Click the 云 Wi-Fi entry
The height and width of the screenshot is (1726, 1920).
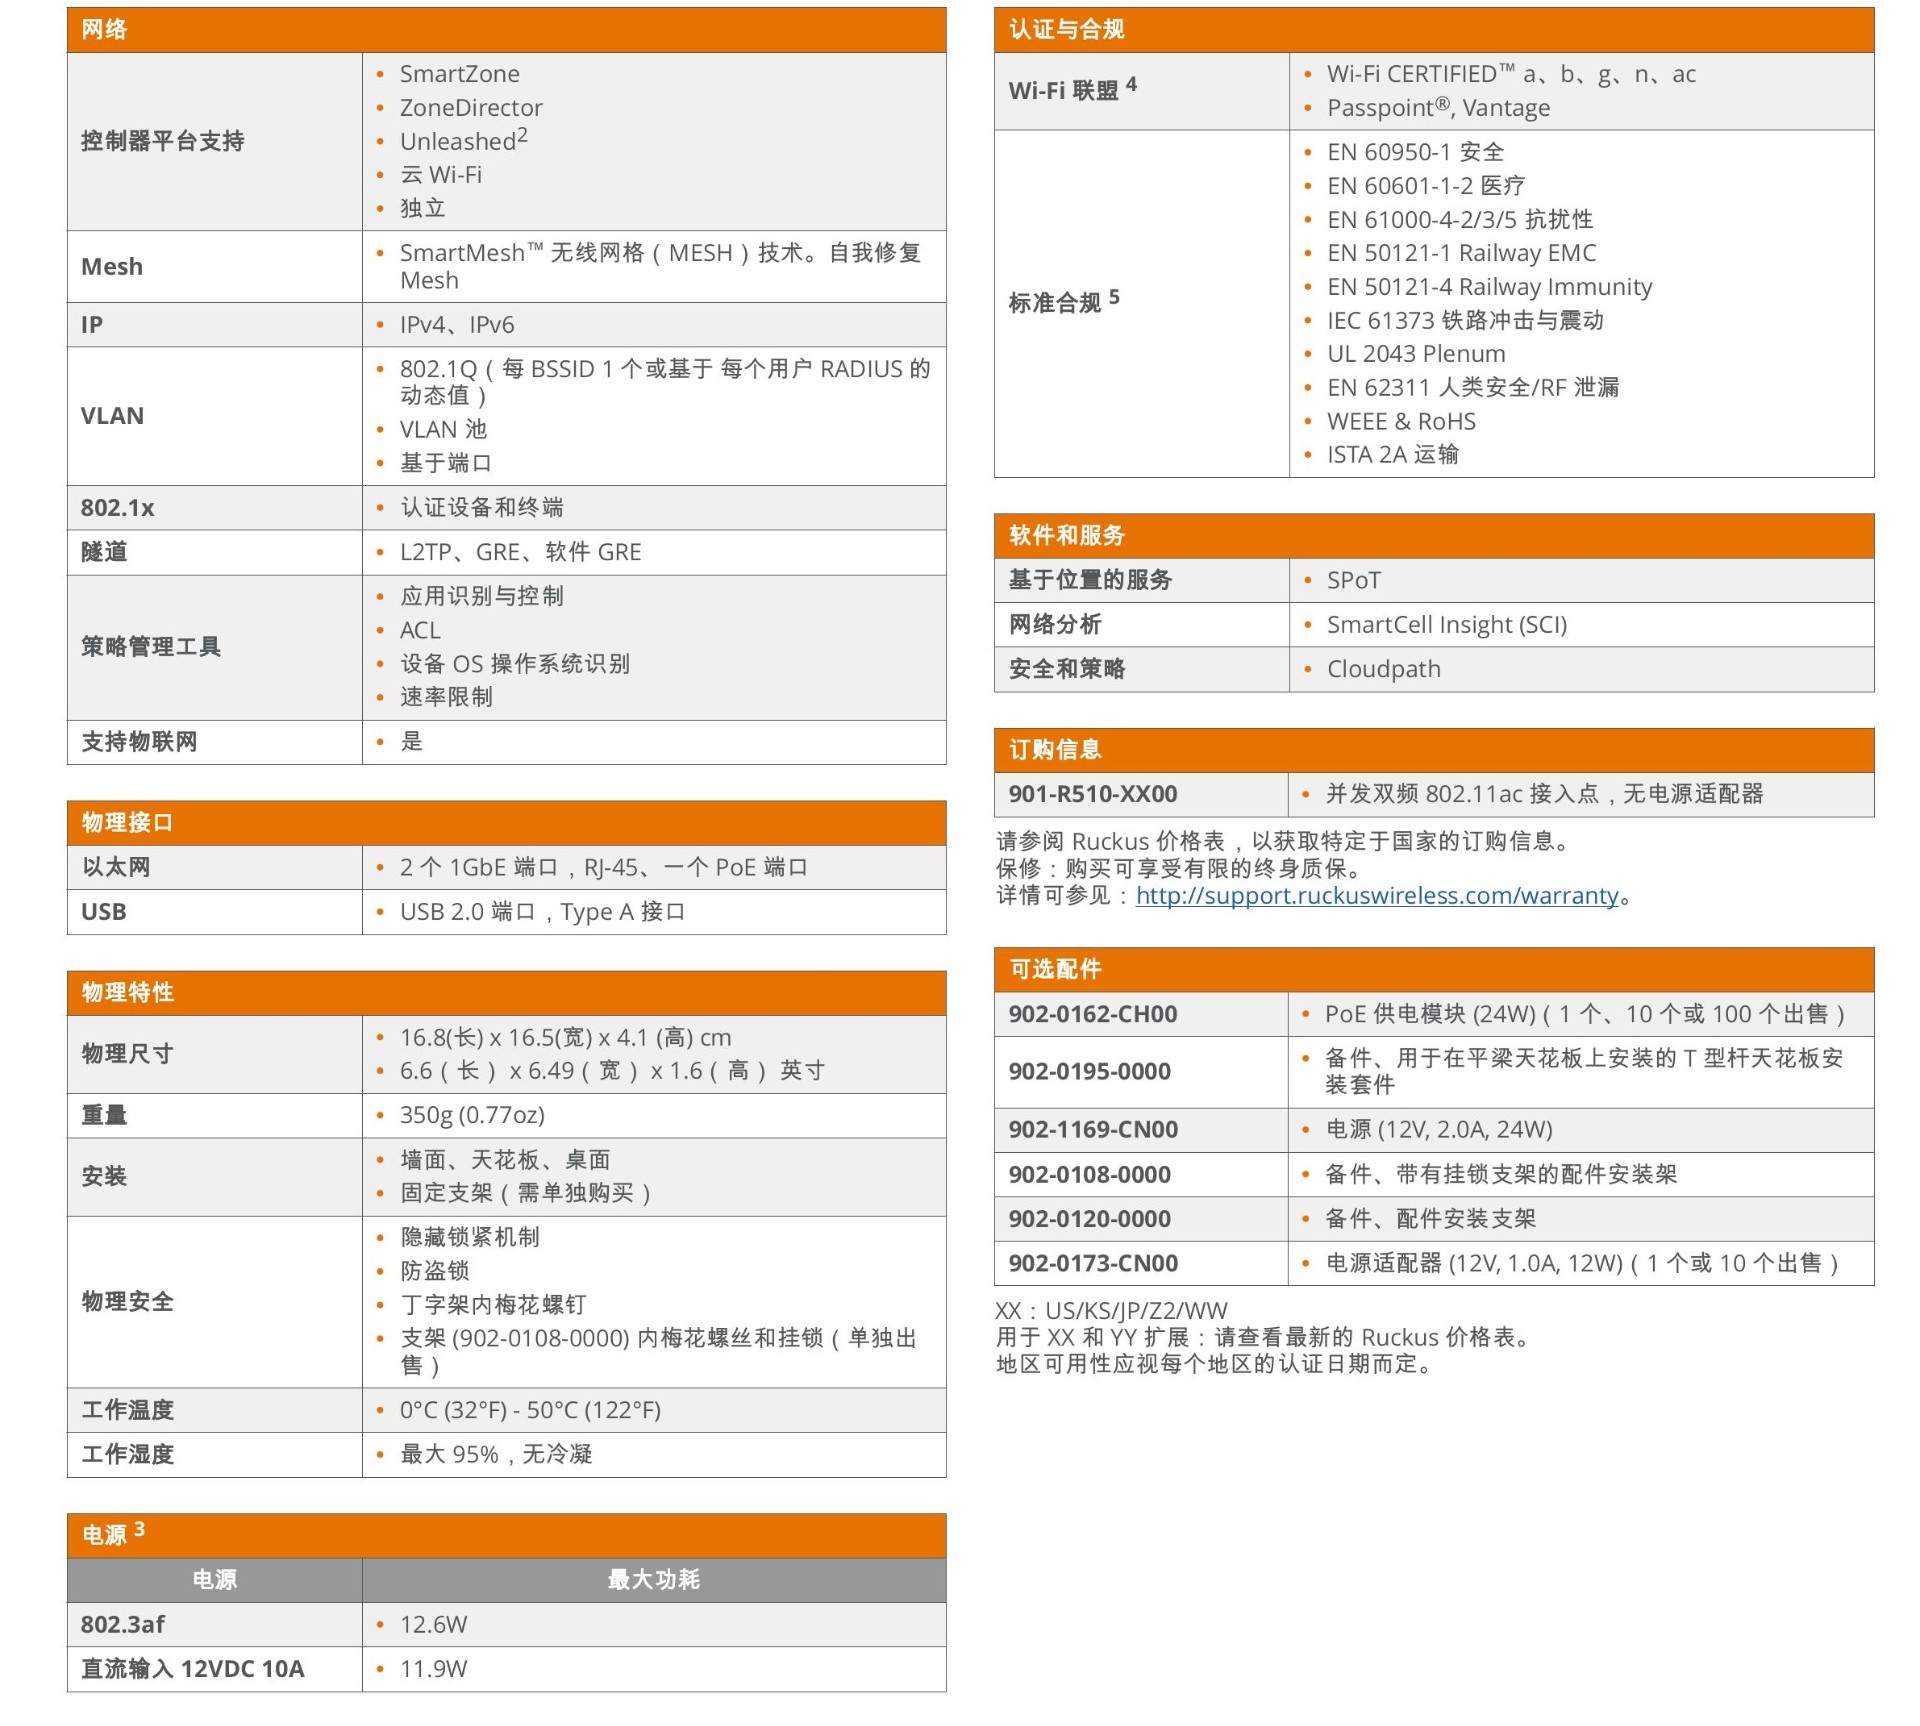[441, 175]
